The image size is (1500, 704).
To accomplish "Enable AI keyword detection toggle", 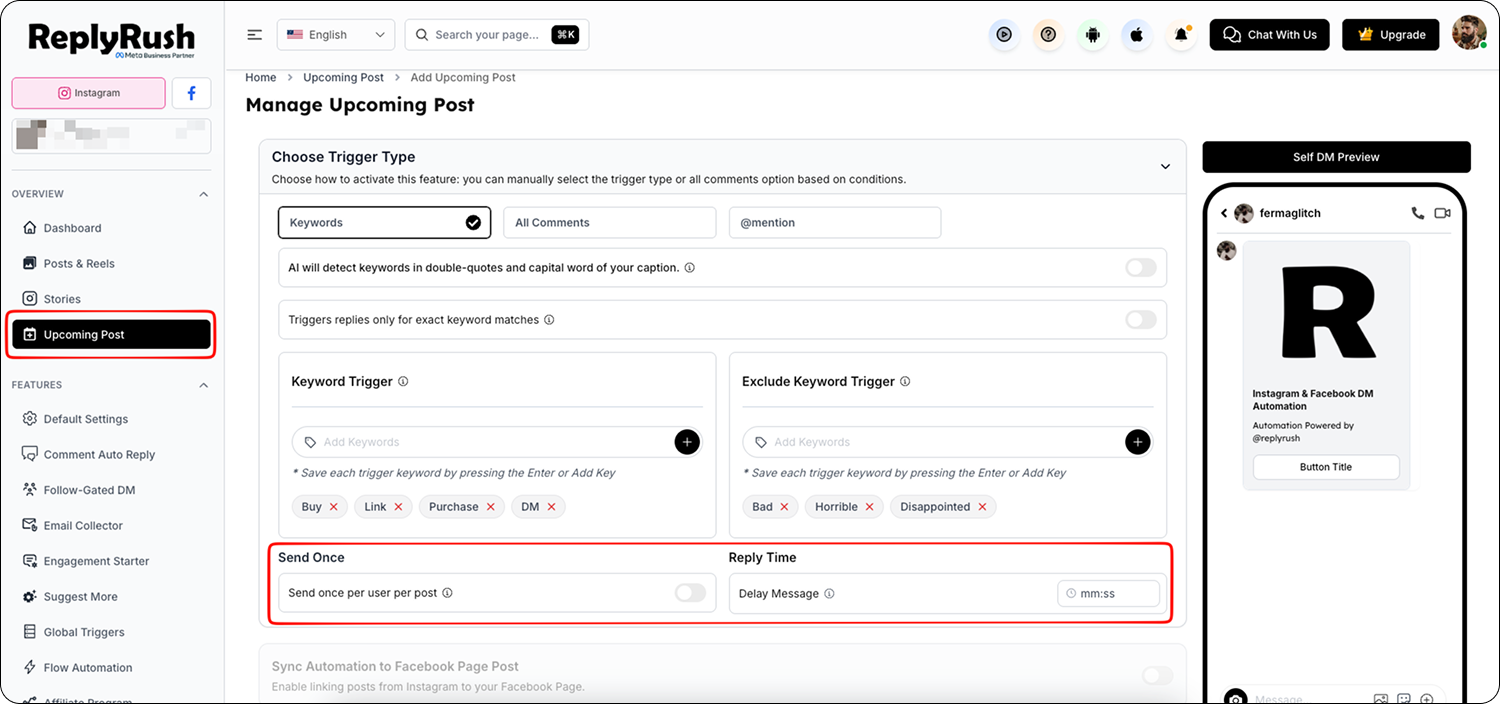I will click(x=1141, y=268).
